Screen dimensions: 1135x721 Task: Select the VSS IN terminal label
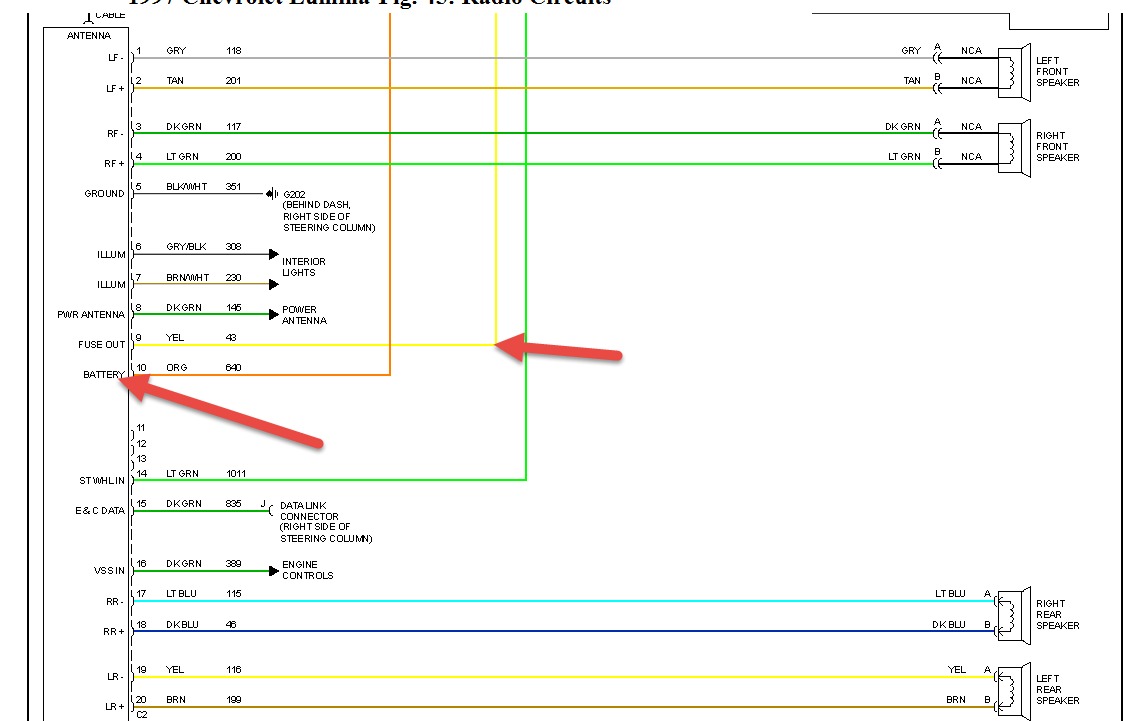109,570
